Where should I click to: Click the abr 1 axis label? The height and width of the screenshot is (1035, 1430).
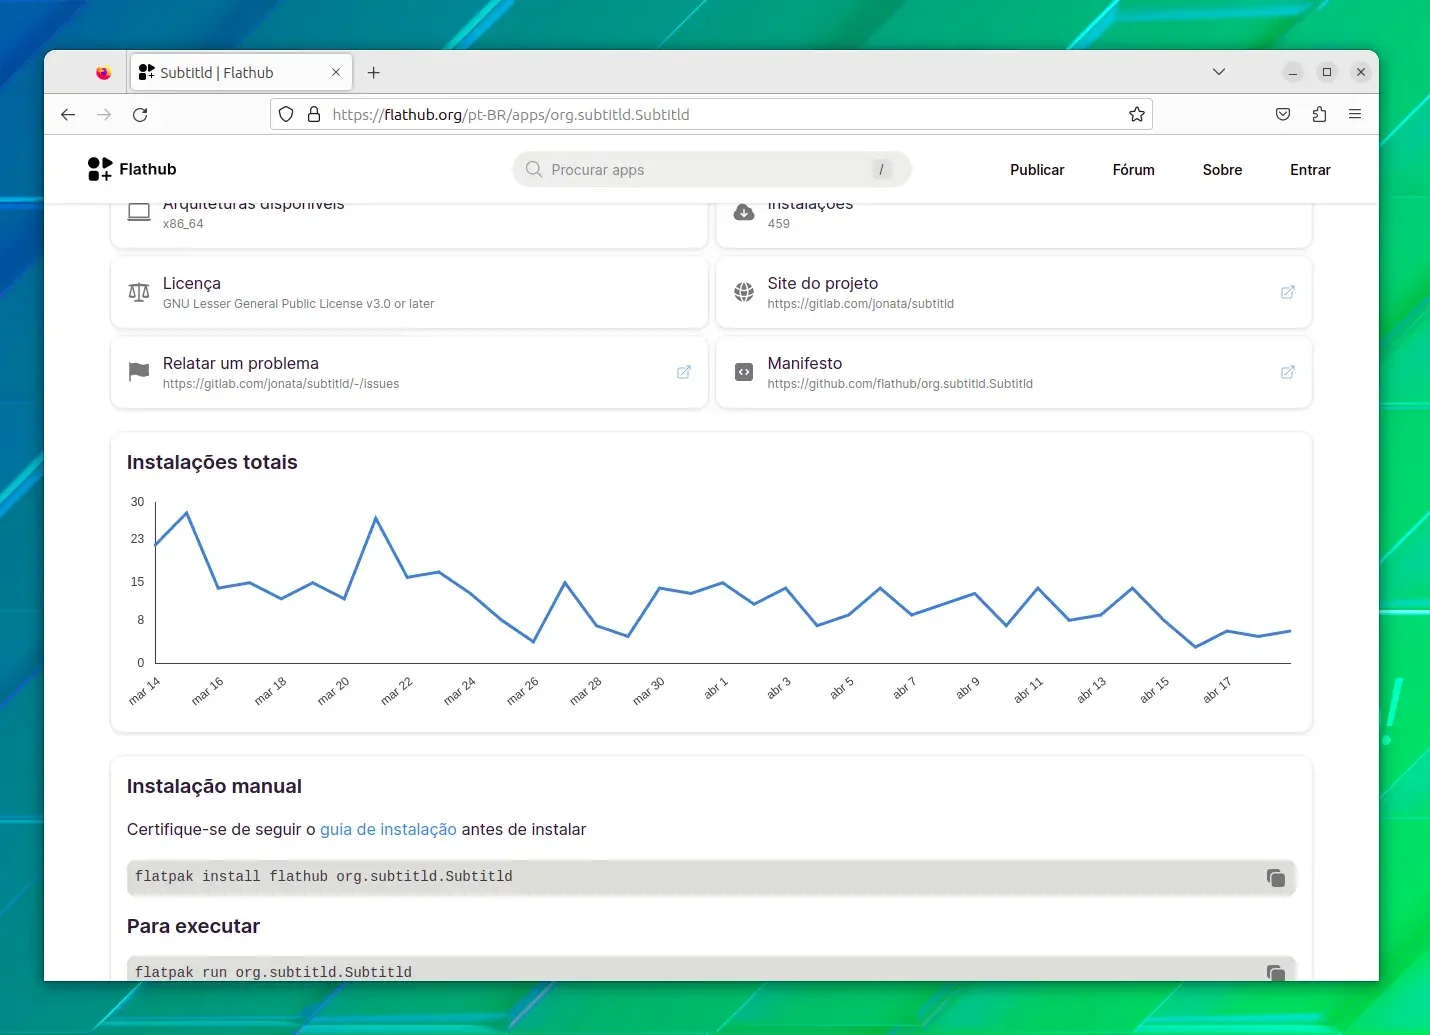[x=716, y=688]
